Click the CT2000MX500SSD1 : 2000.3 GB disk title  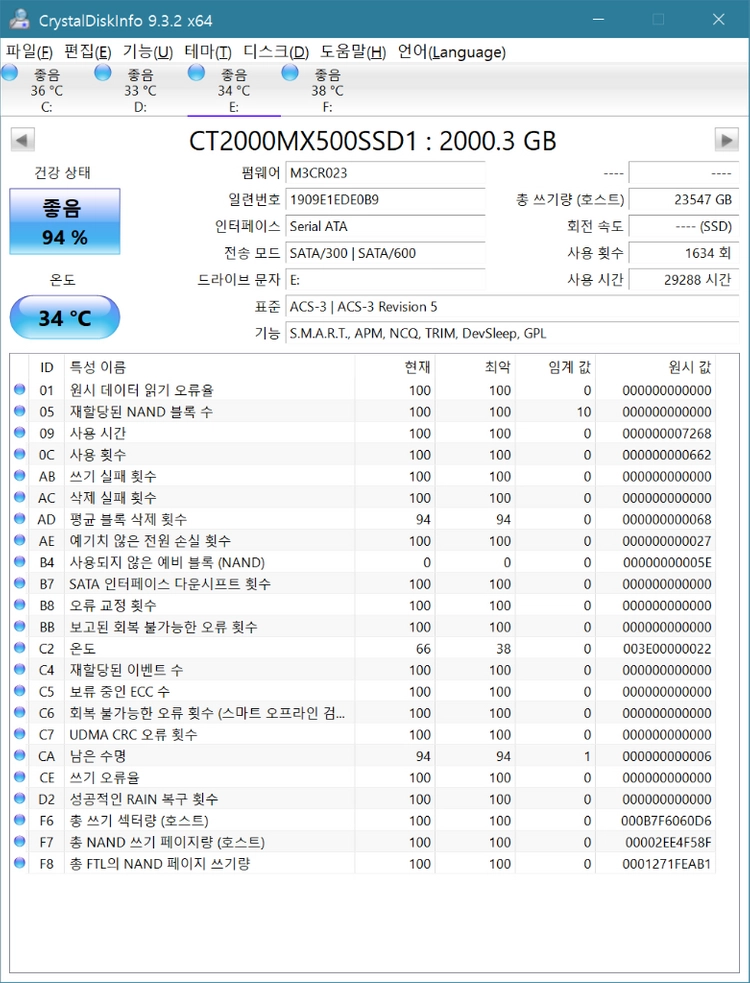coord(372,141)
